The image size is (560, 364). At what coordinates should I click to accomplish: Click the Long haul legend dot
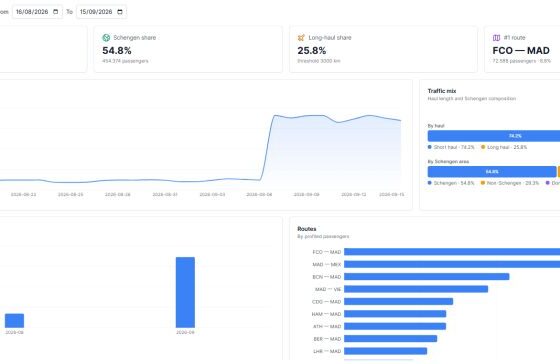[483, 147]
